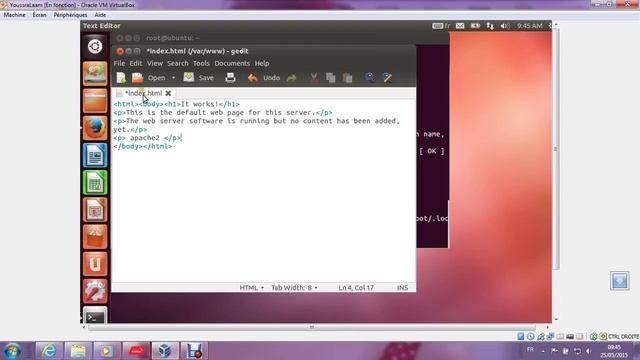640x360 pixels.
Task: Open gedit Help menu
Action: pyautogui.click(x=262, y=63)
